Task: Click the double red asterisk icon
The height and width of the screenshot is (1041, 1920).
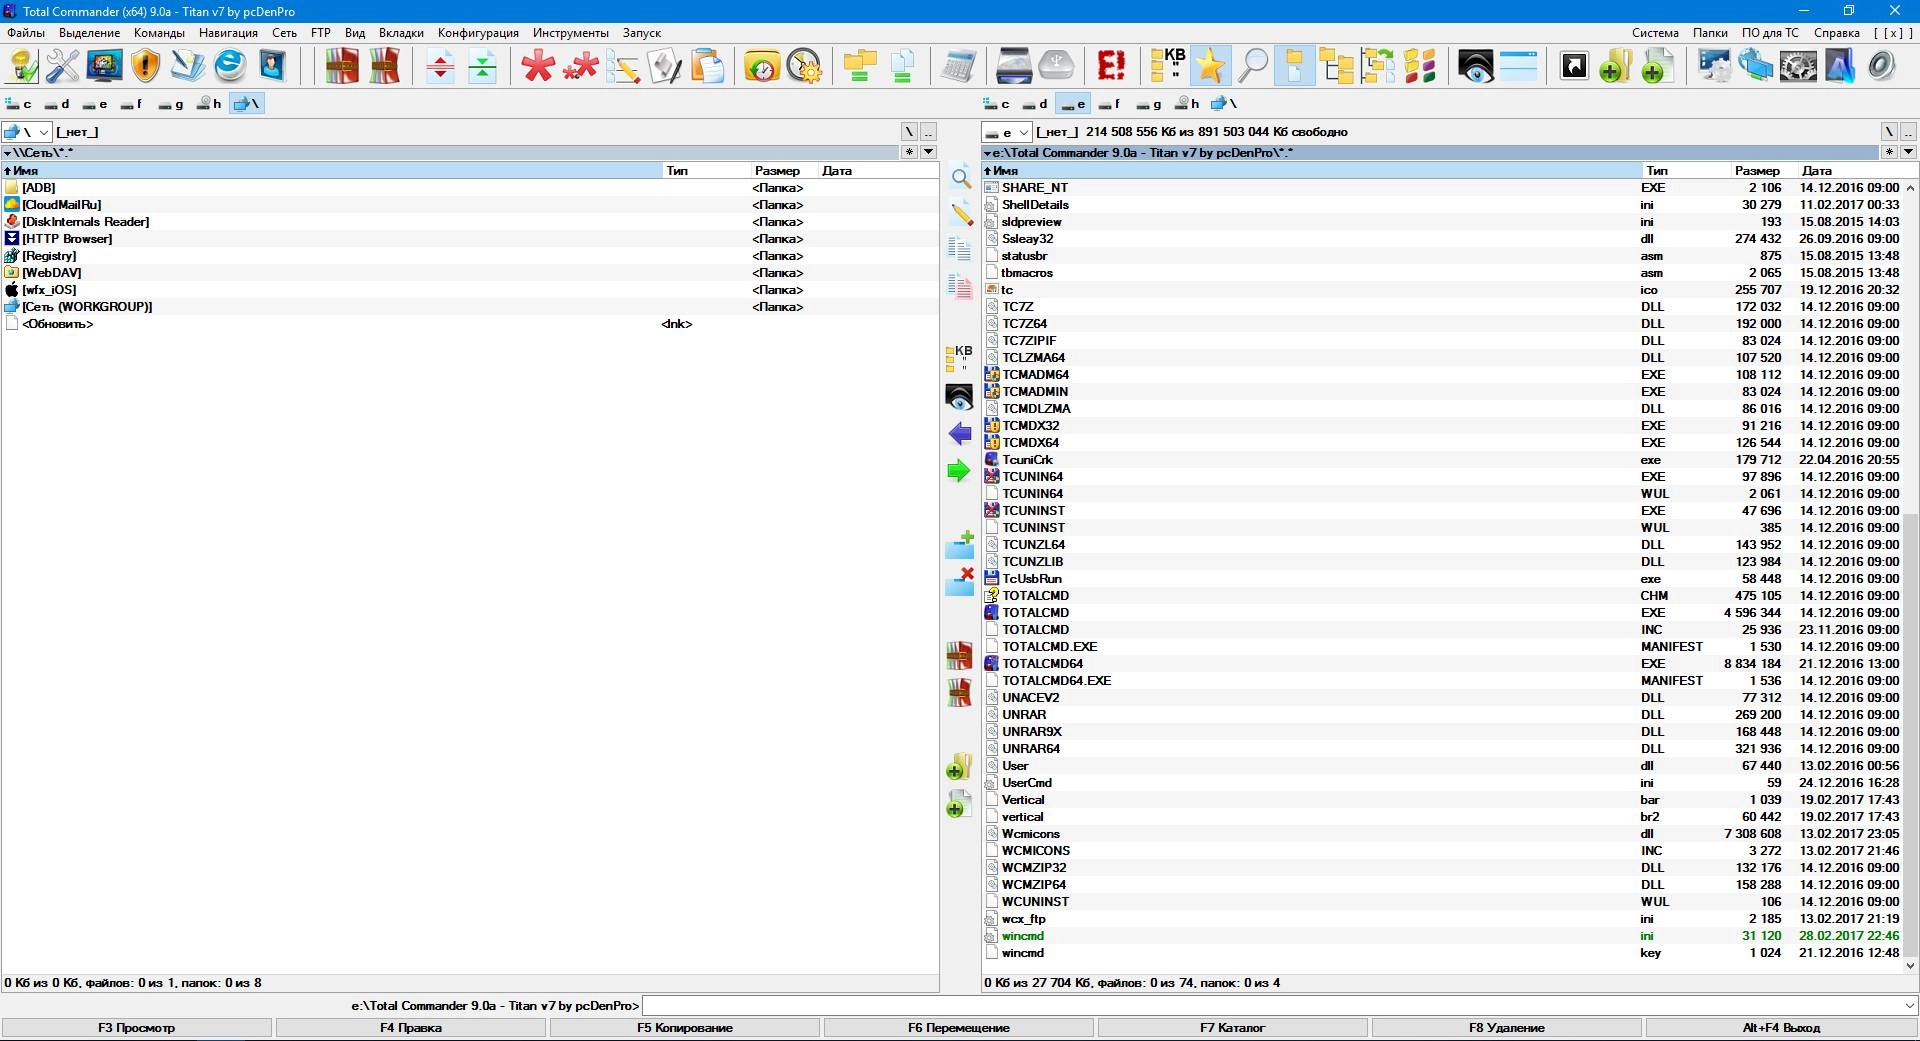Action: (x=580, y=66)
